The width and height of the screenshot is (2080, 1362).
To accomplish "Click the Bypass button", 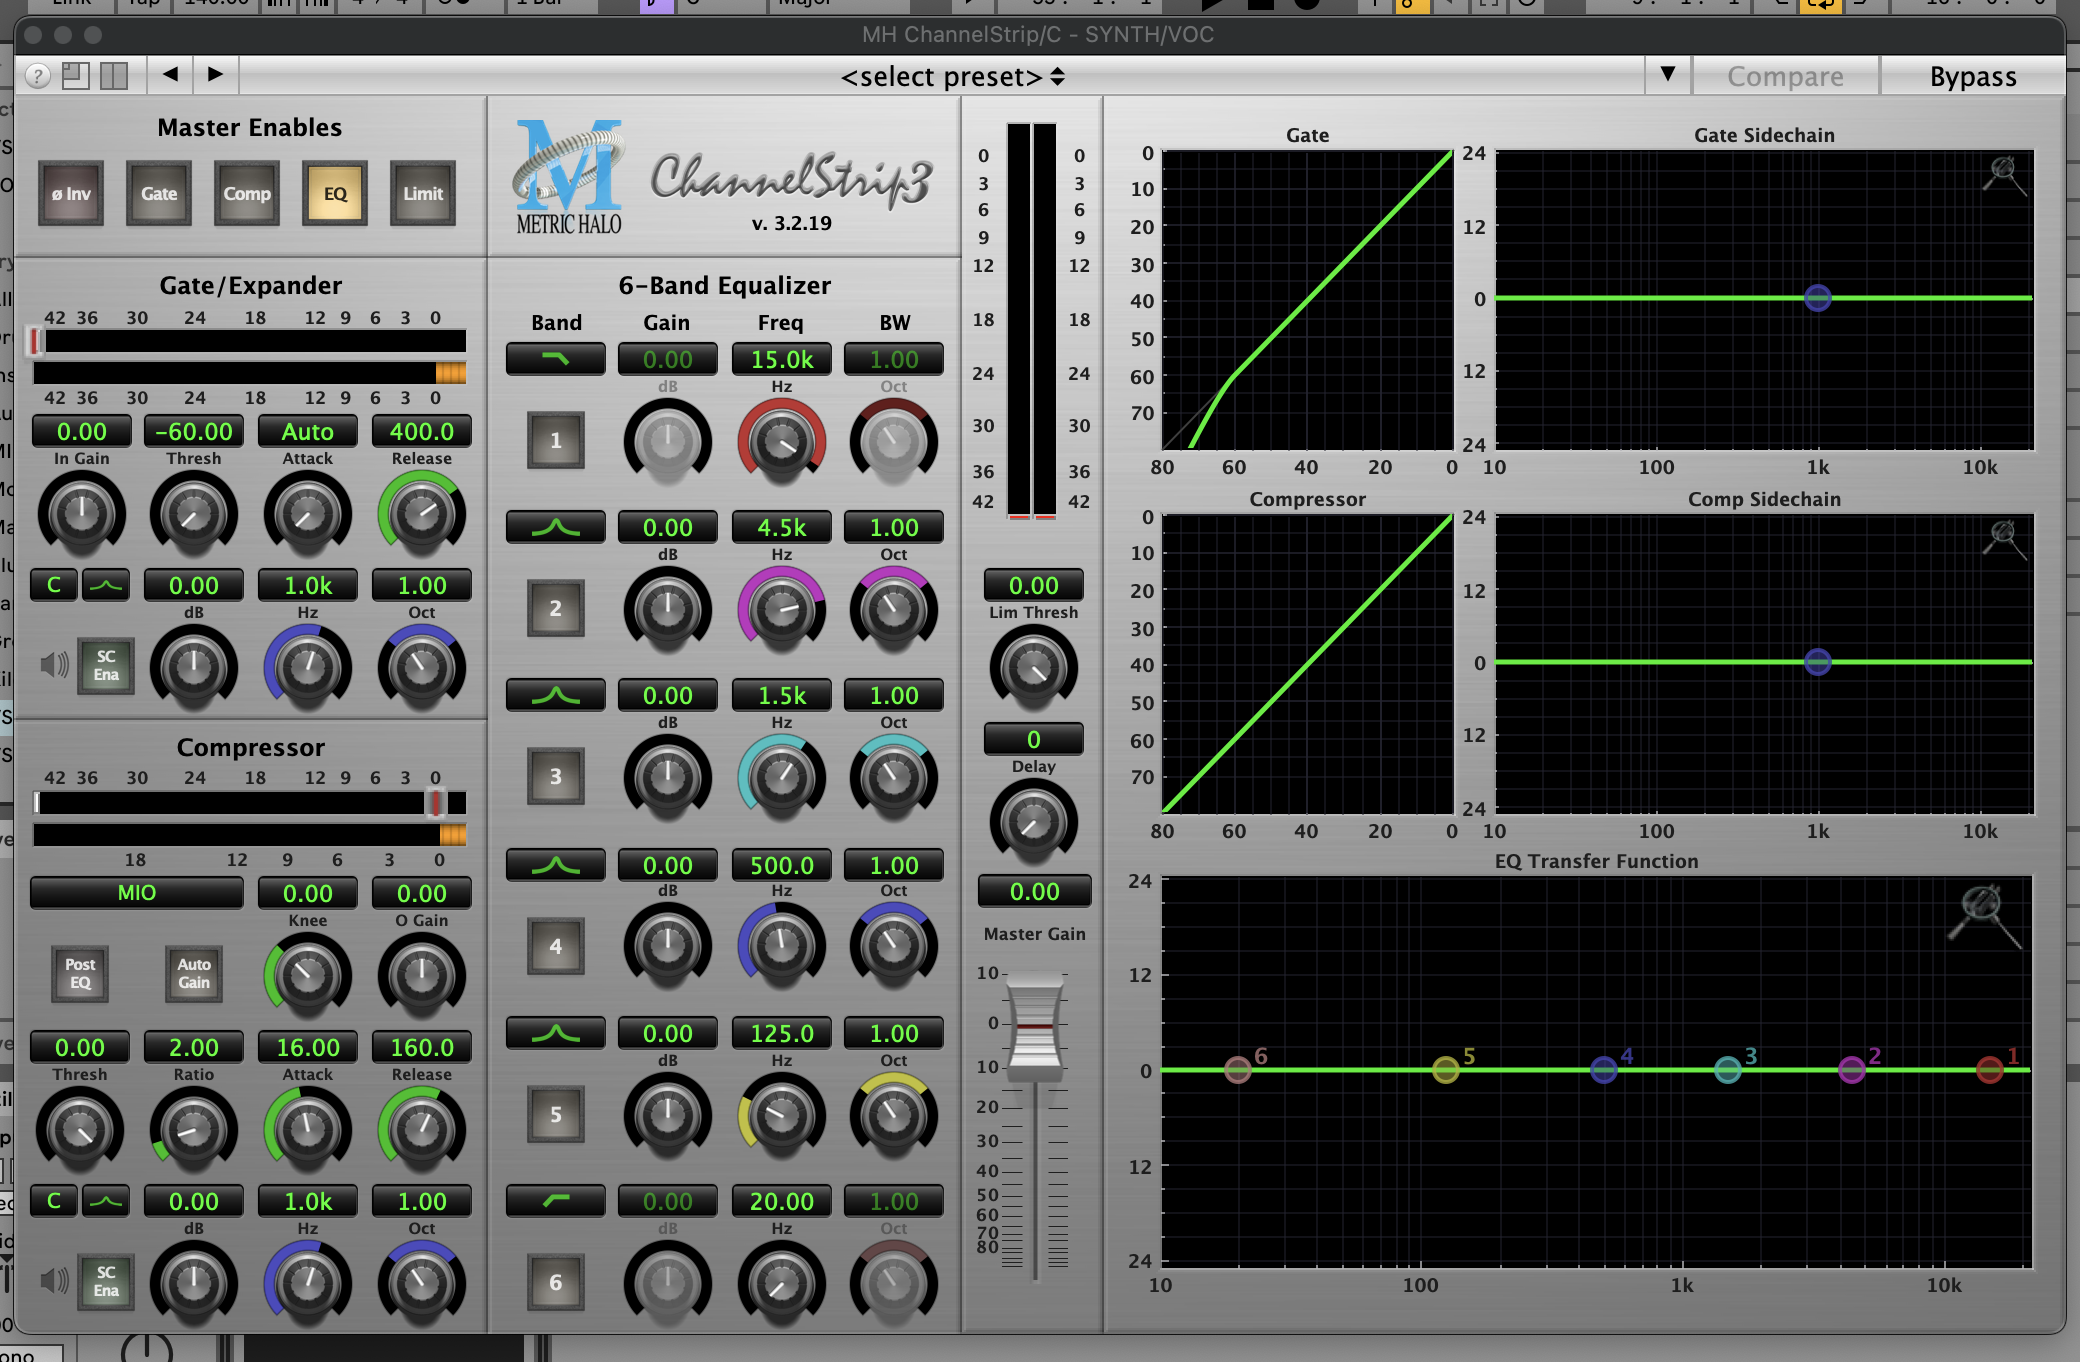I will pos(1972,76).
